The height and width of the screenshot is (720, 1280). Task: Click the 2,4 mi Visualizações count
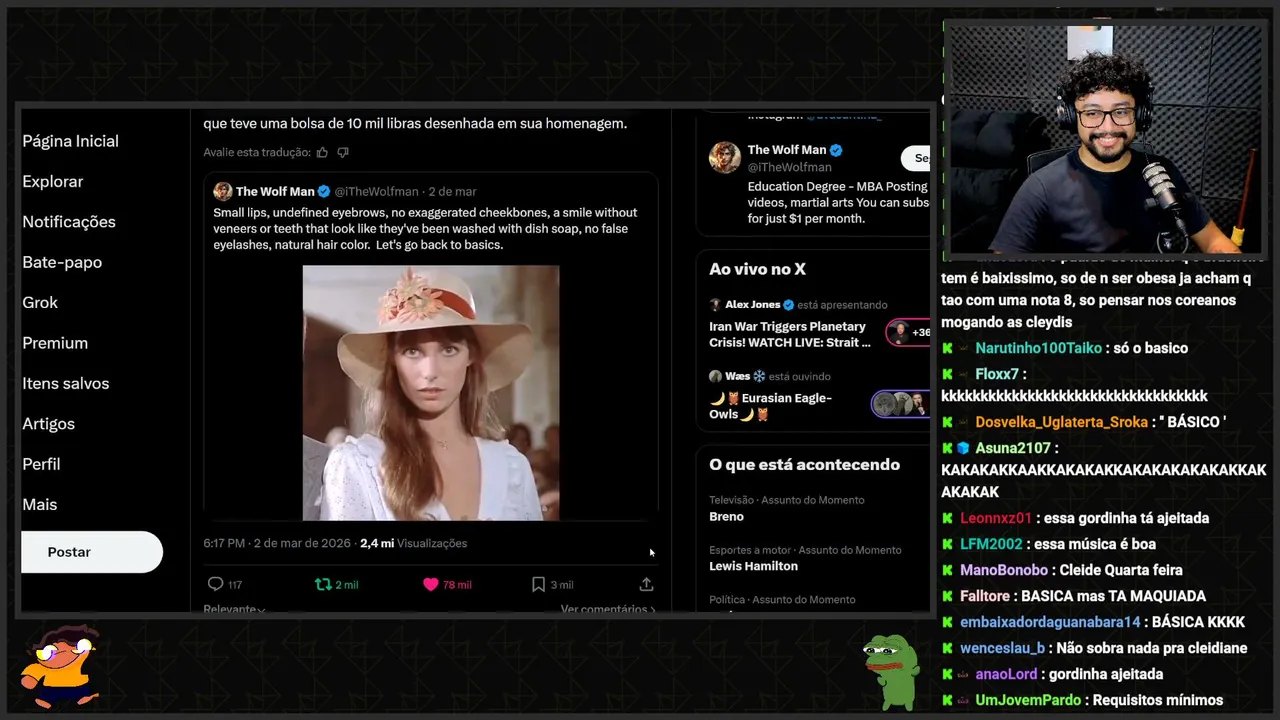[413, 543]
